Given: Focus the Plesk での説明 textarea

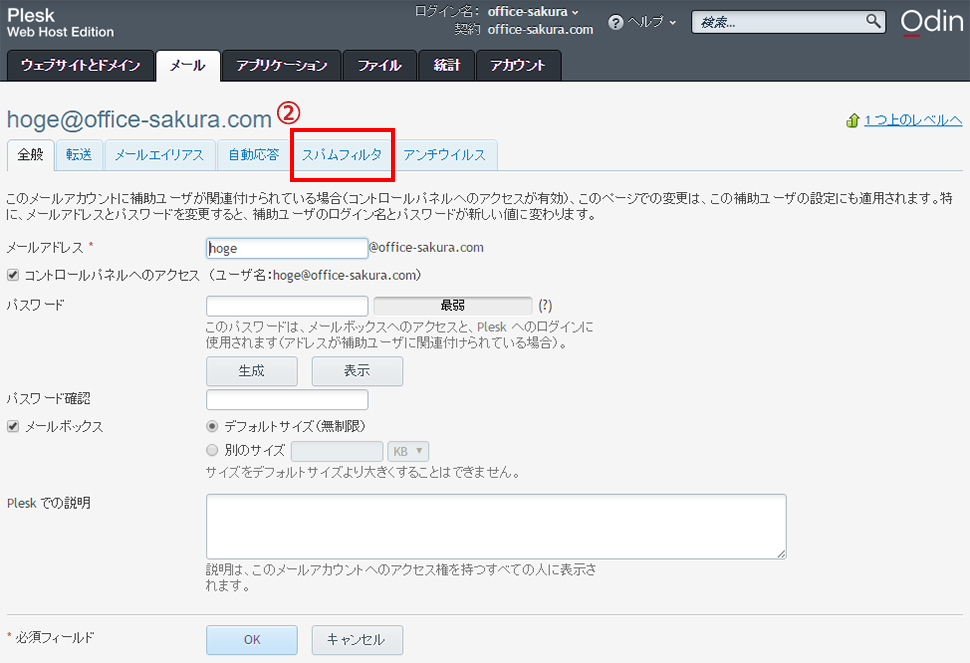Looking at the screenshot, I should click(x=496, y=526).
